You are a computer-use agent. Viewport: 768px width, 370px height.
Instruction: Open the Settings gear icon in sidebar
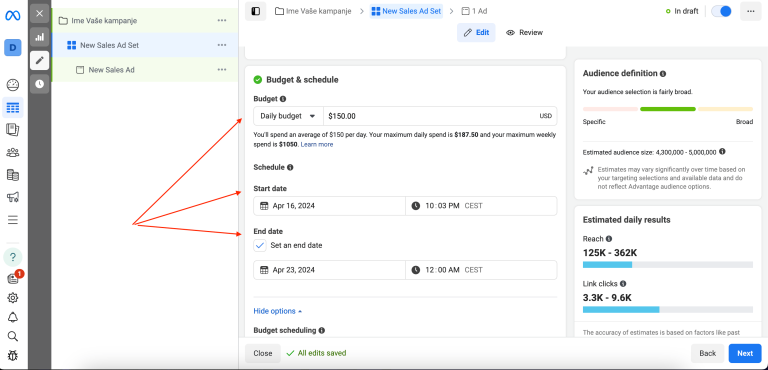(13, 297)
